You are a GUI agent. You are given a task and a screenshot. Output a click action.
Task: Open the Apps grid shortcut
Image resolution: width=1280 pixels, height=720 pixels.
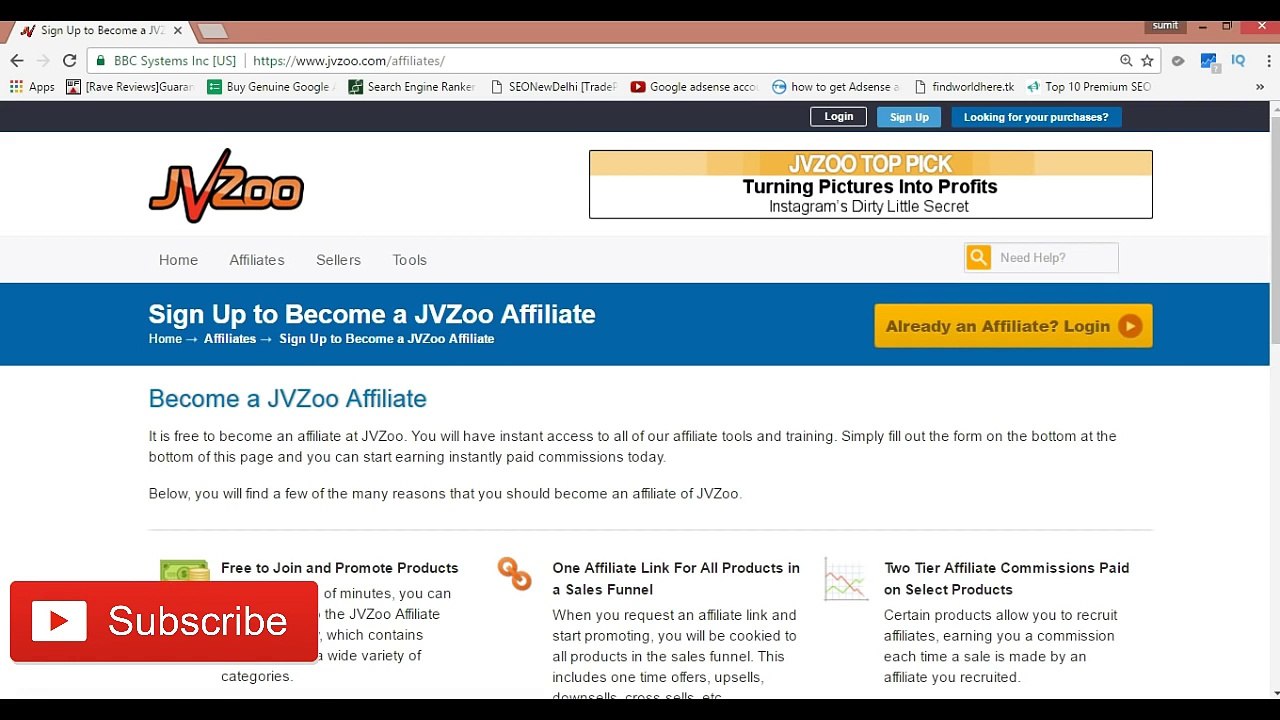[32, 87]
